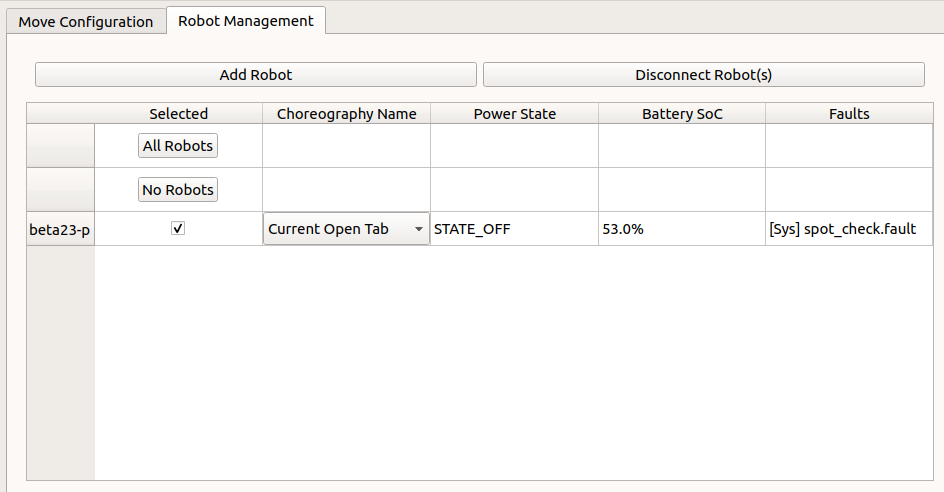
Task: Click the Add Robot button
Action: (x=256, y=75)
